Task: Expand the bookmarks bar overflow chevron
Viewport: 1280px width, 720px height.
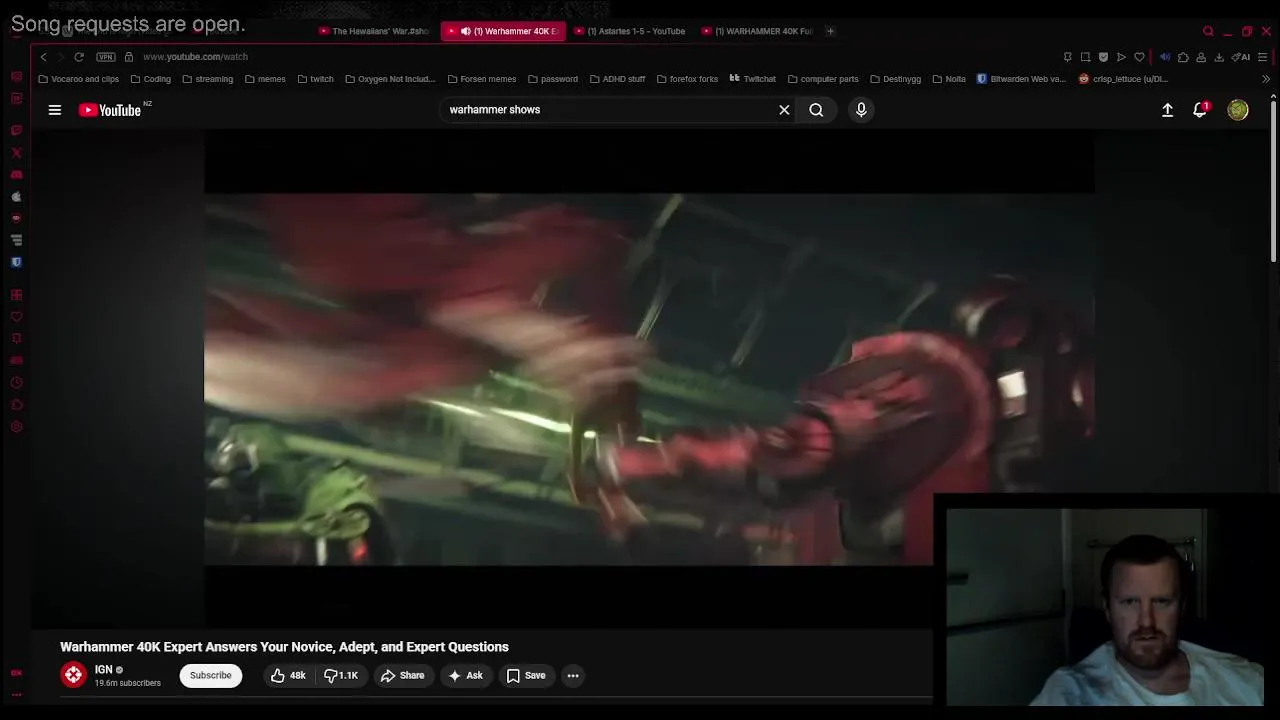Action: (x=1266, y=79)
